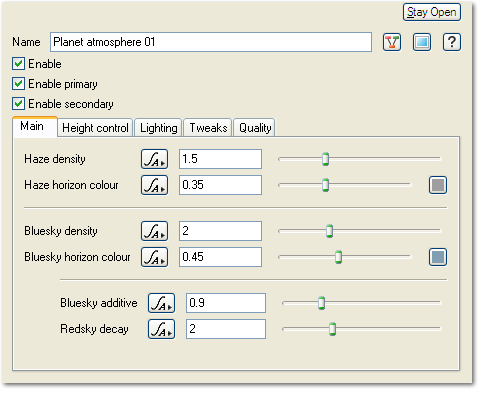
Task: Toggle the Enable primary checkbox
Action: click(18, 84)
